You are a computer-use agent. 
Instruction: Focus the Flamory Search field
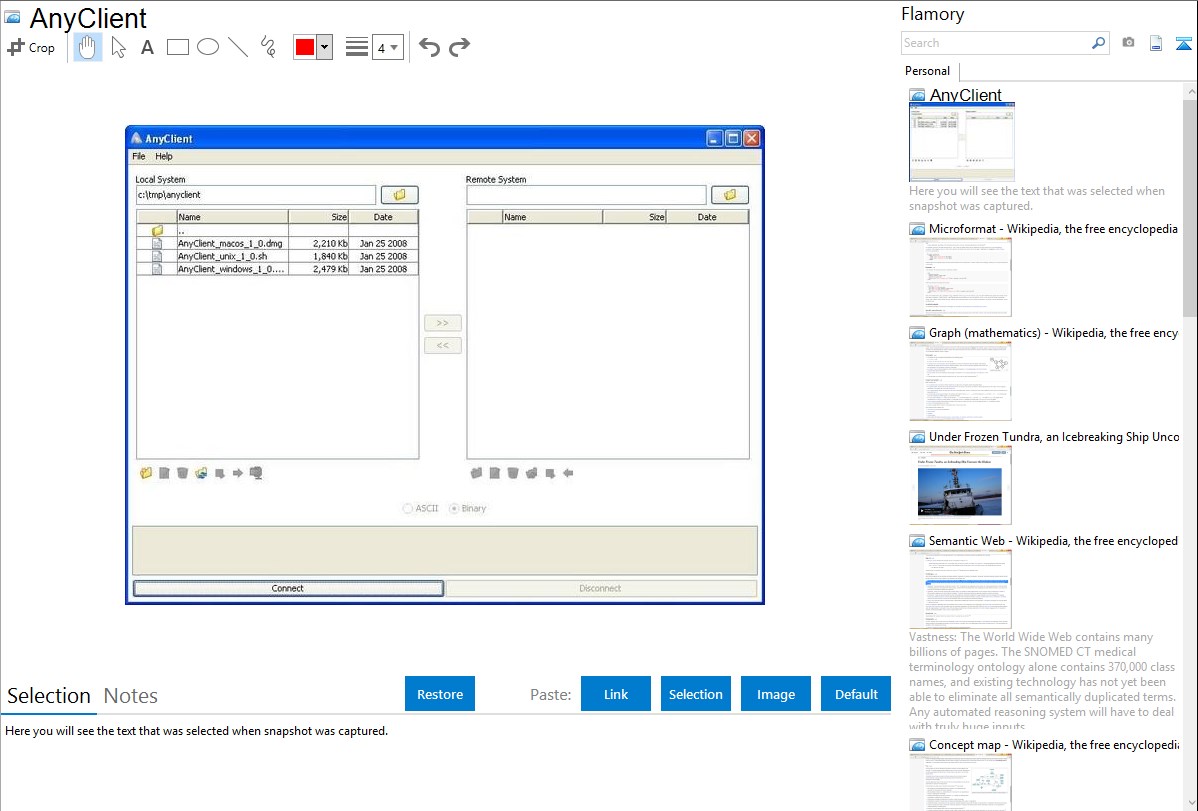point(996,43)
